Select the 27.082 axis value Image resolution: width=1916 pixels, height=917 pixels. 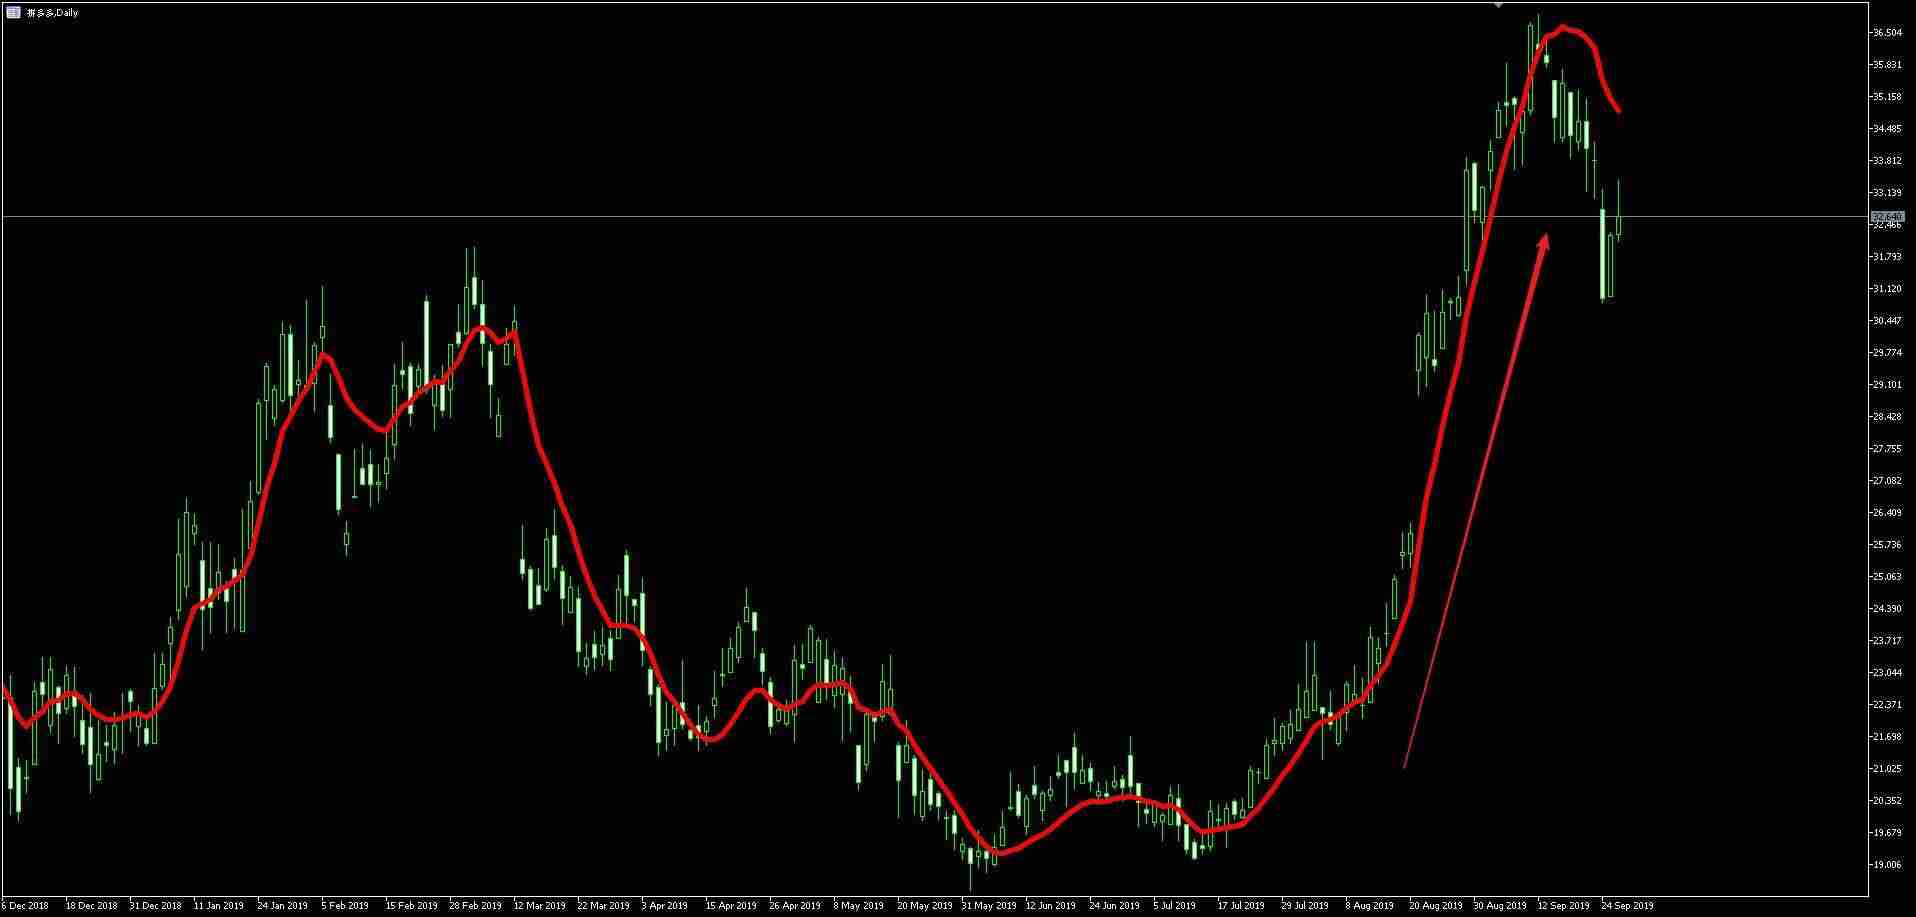(x=1887, y=481)
